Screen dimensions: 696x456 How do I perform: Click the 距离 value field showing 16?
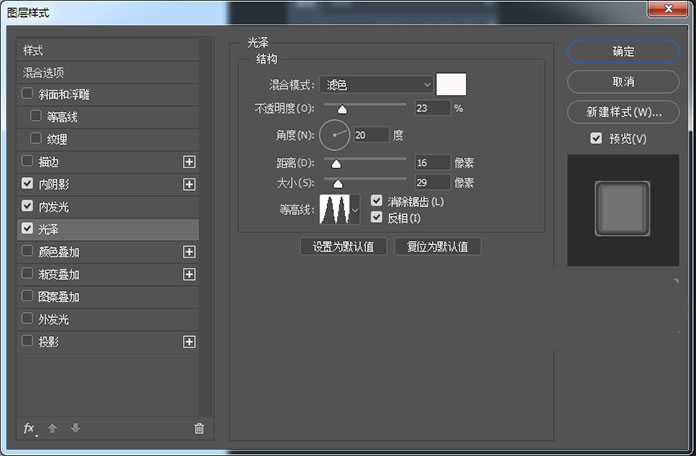pyautogui.click(x=432, y=163)
